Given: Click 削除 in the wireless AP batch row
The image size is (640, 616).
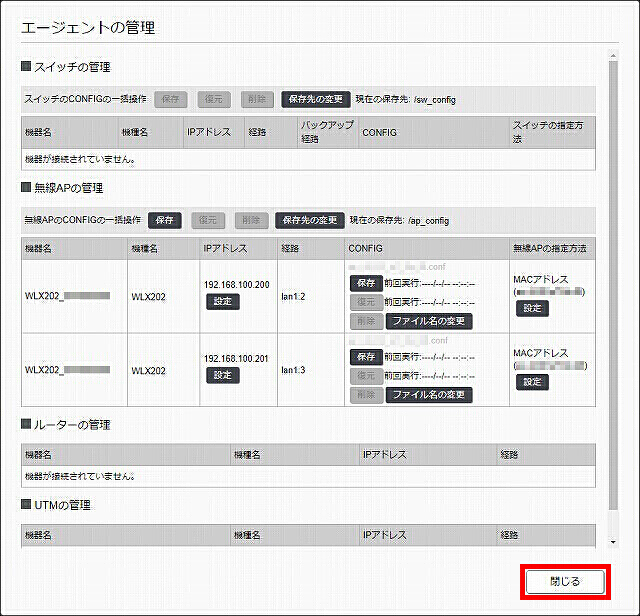Looking at the screenshot, I should click(251, 220).
